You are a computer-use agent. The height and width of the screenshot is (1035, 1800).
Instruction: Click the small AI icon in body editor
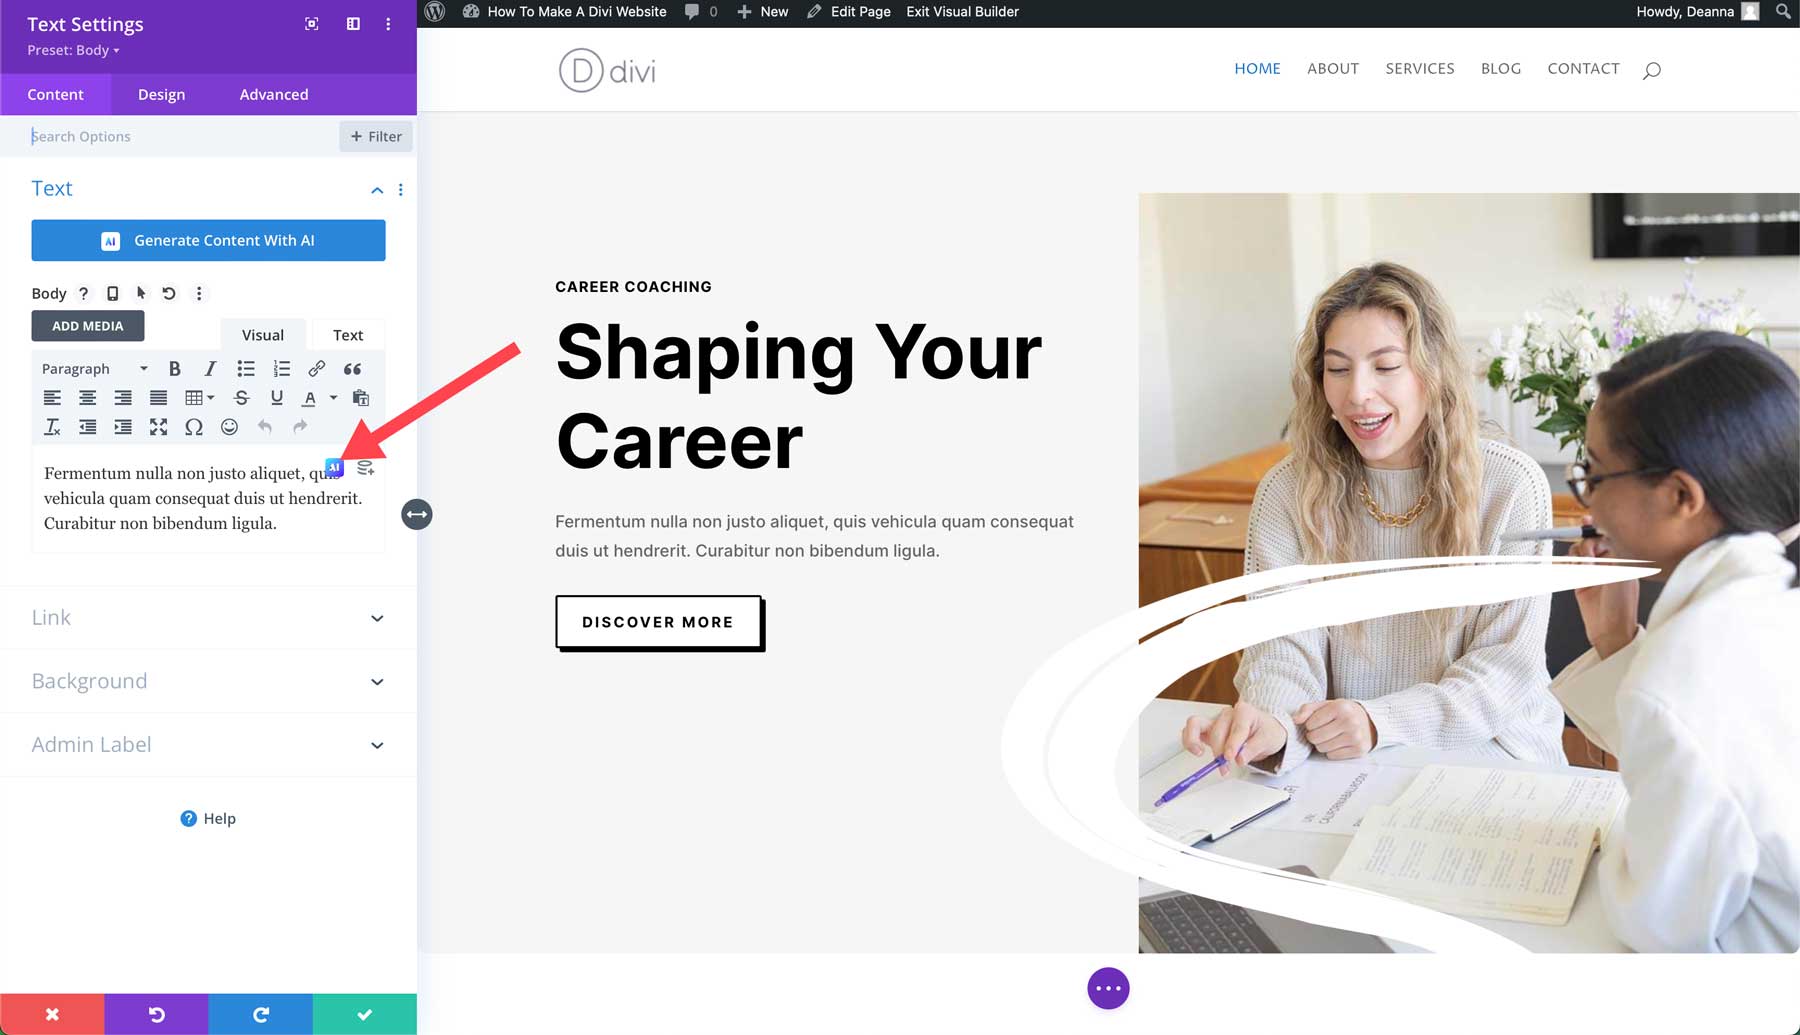coord(334,467)
